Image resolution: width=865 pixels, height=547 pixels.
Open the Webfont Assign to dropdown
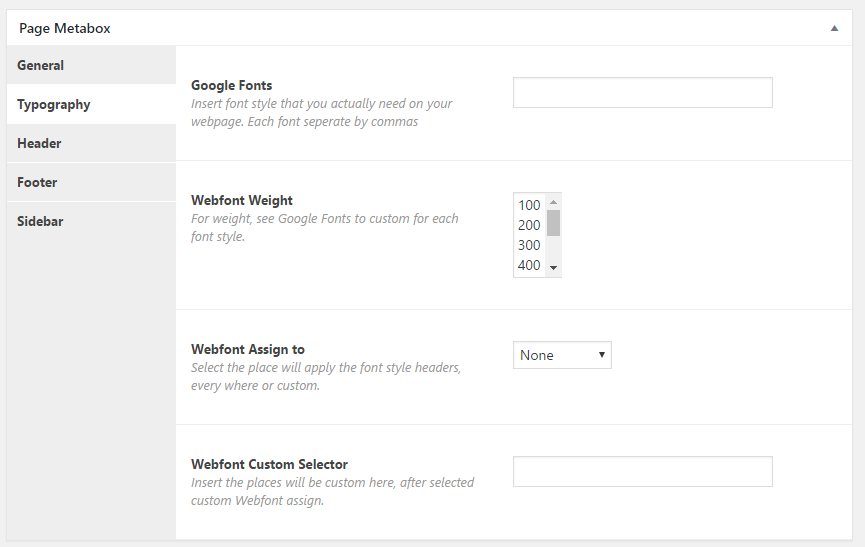562,355
